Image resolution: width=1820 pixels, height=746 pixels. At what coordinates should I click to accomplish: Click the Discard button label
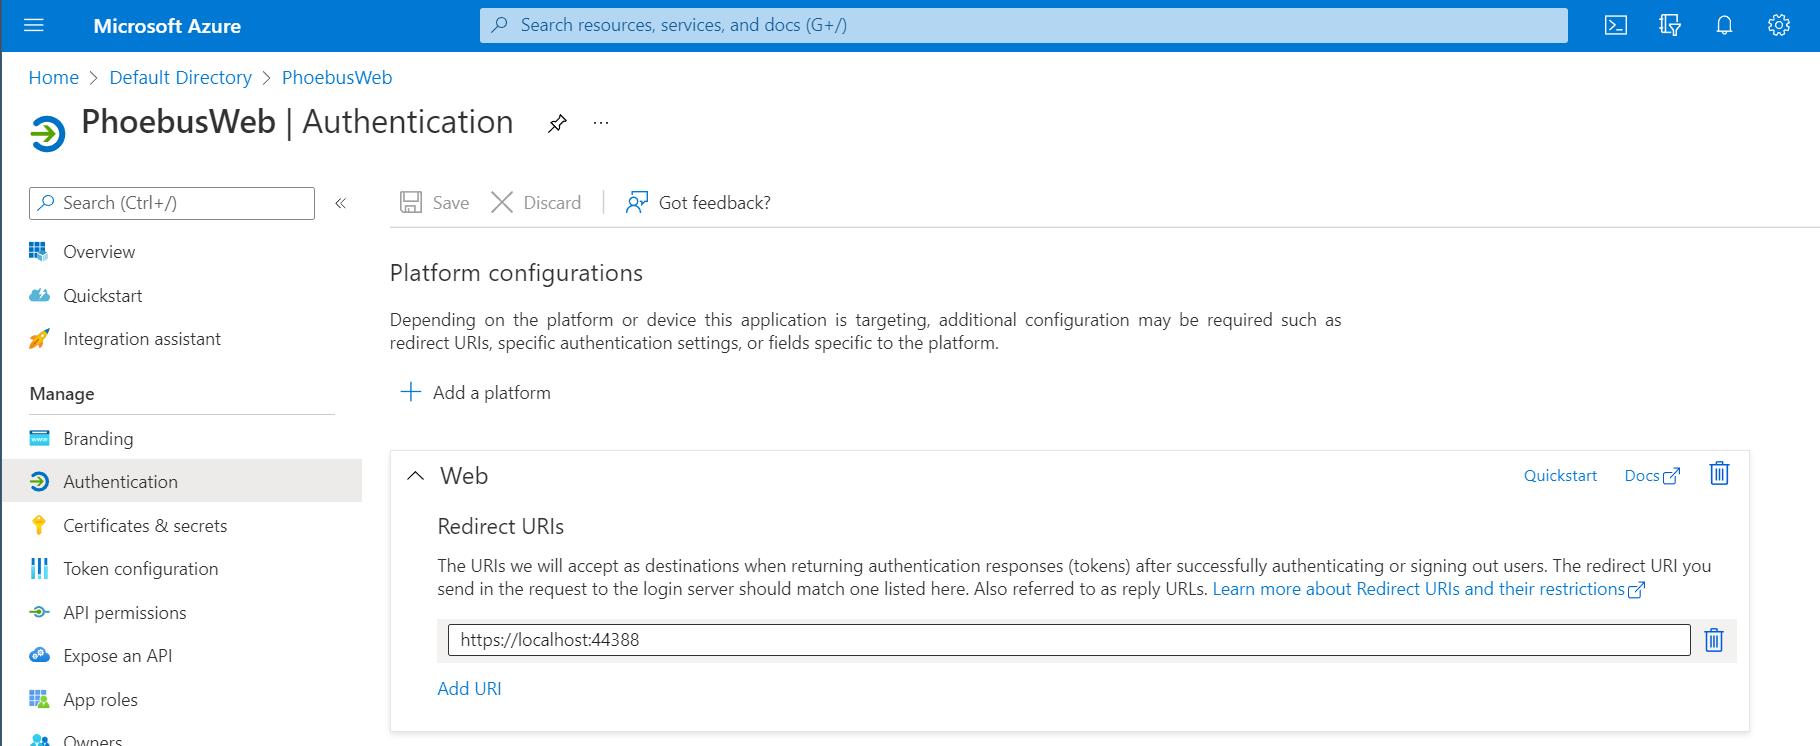point(552,202)
